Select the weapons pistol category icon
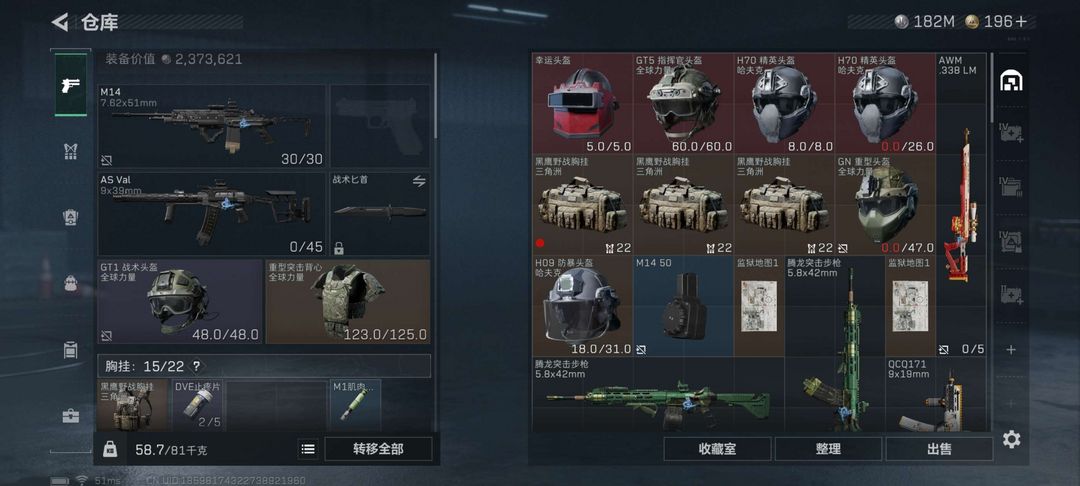 pos(71,85)
